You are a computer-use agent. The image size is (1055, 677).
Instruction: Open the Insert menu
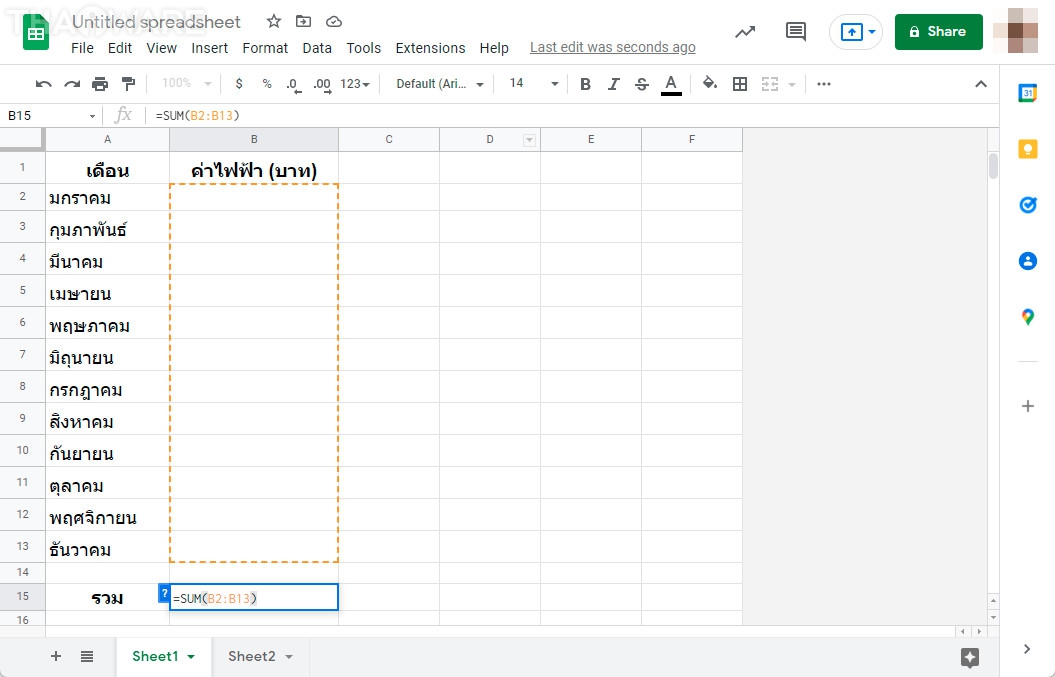[209, 48]
